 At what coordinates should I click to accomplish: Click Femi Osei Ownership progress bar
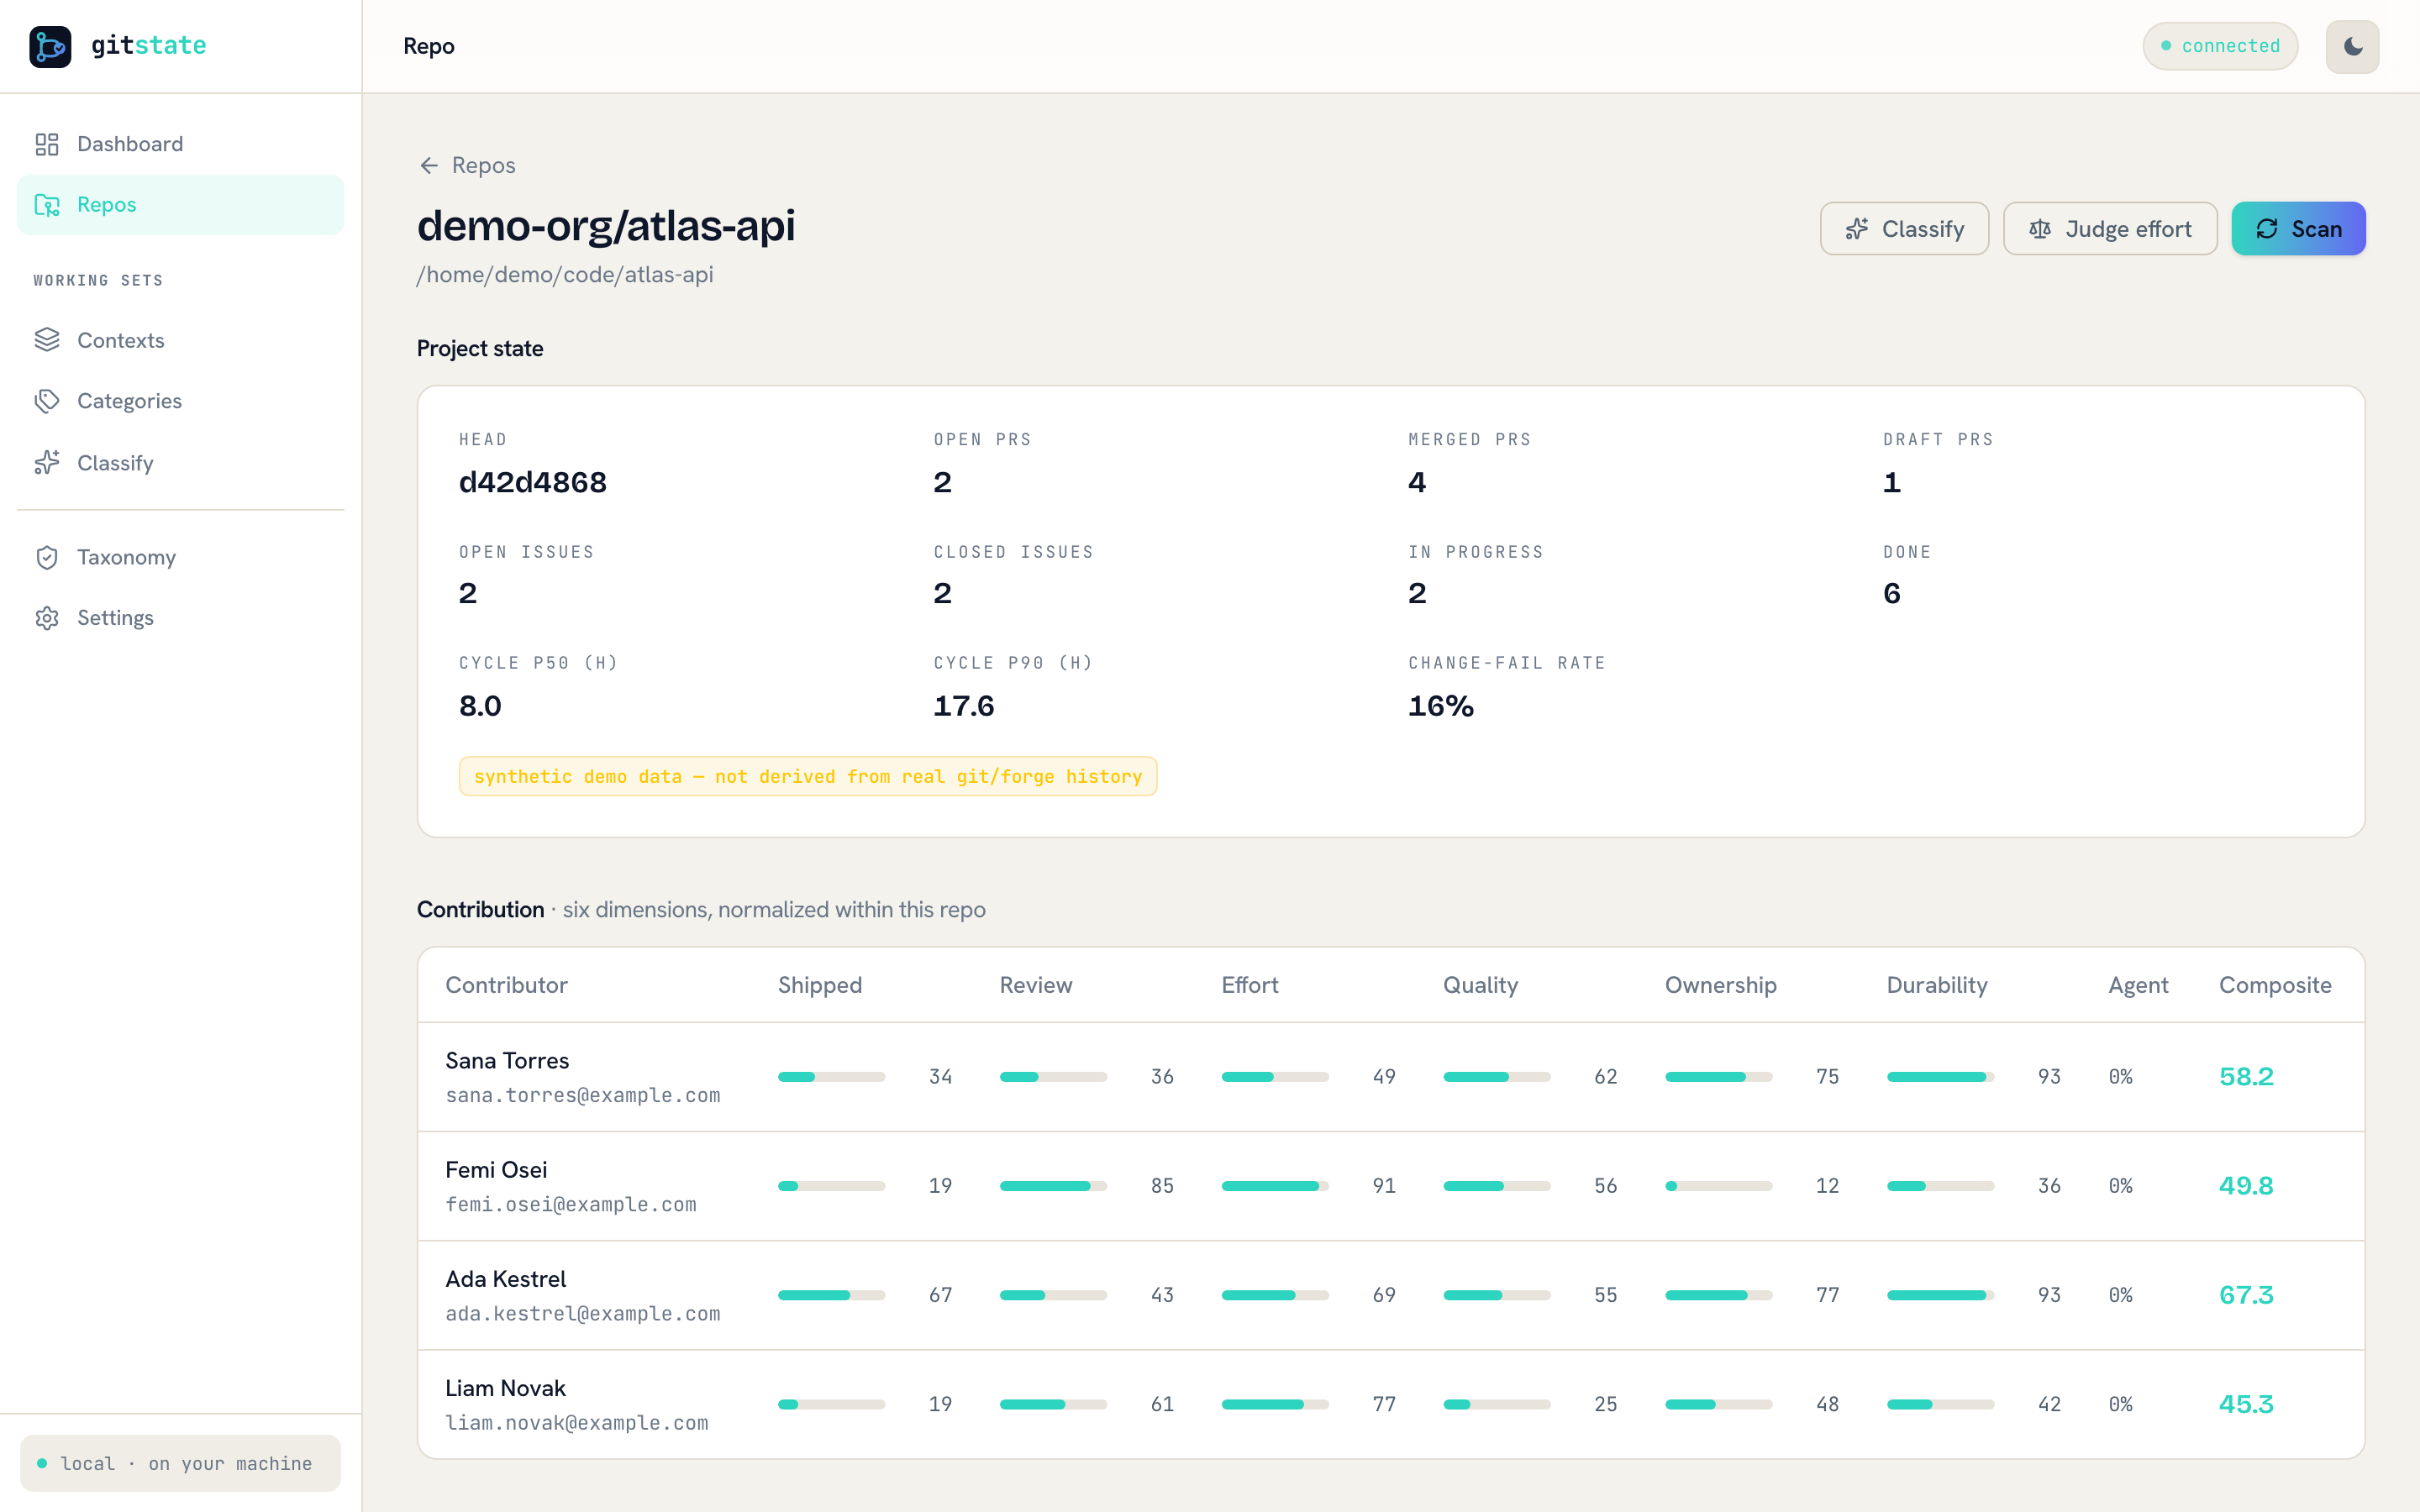[1718, 1186]
